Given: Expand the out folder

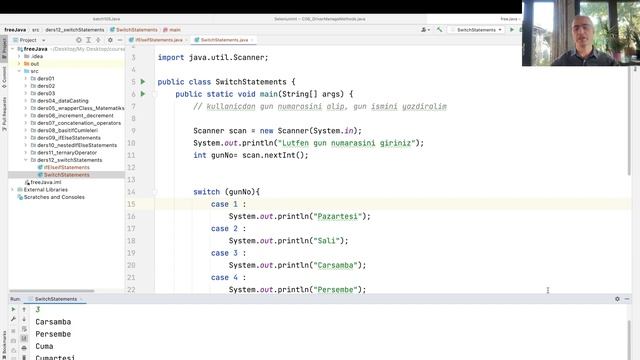Looking at the screenshot, I should pyautogui.click(x=19, y=64).
